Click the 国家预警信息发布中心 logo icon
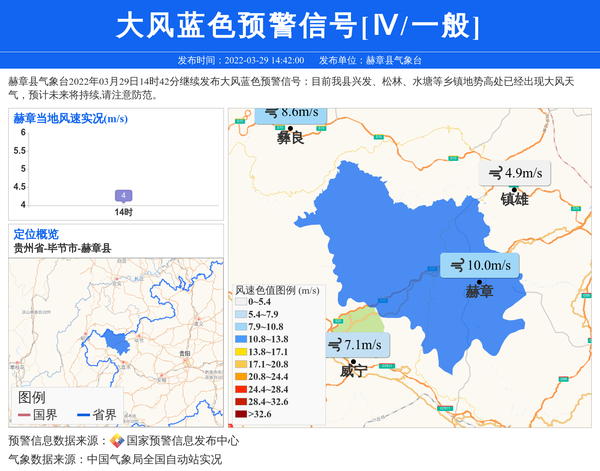 pos(117,440)
